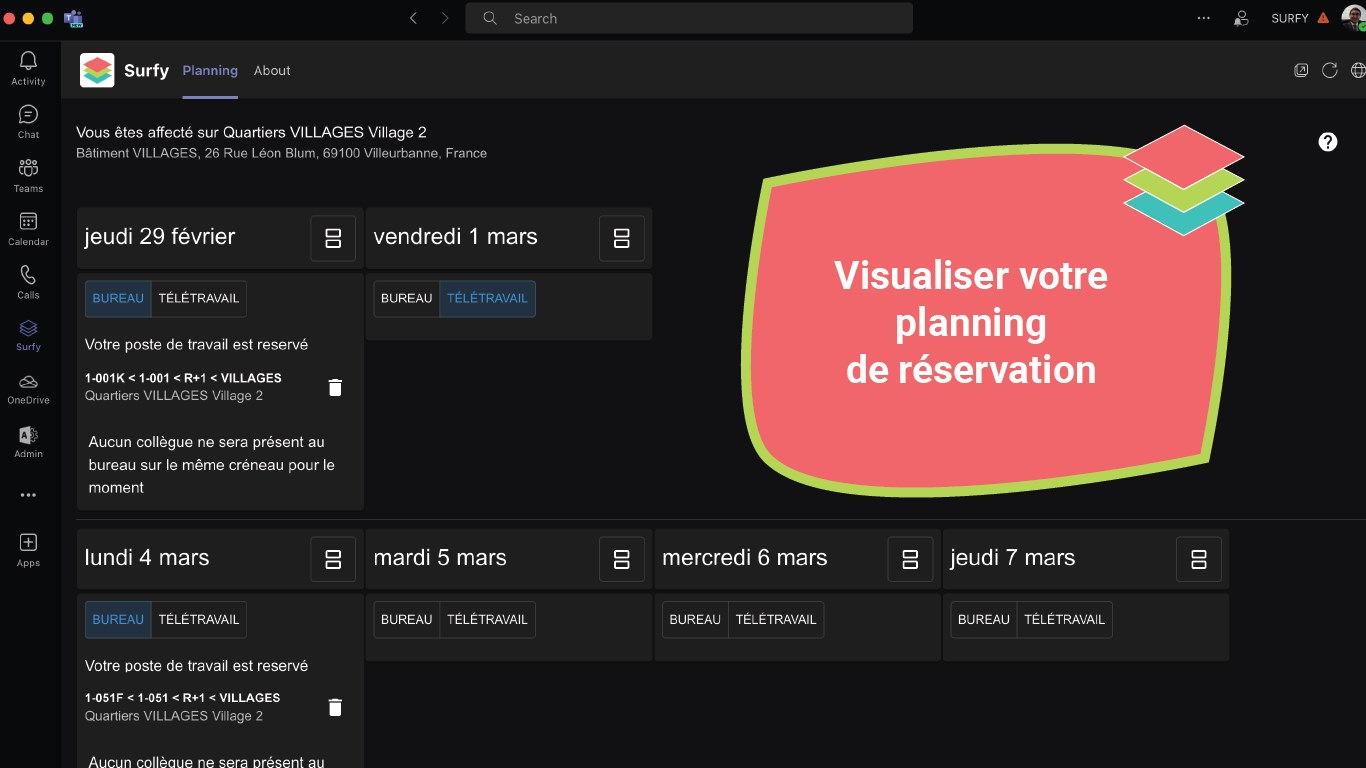Screen dimensions: 1366x768
Task: Select TÉLÉTRAVAIL for jeudi 29 février
Action: (199, 298)
